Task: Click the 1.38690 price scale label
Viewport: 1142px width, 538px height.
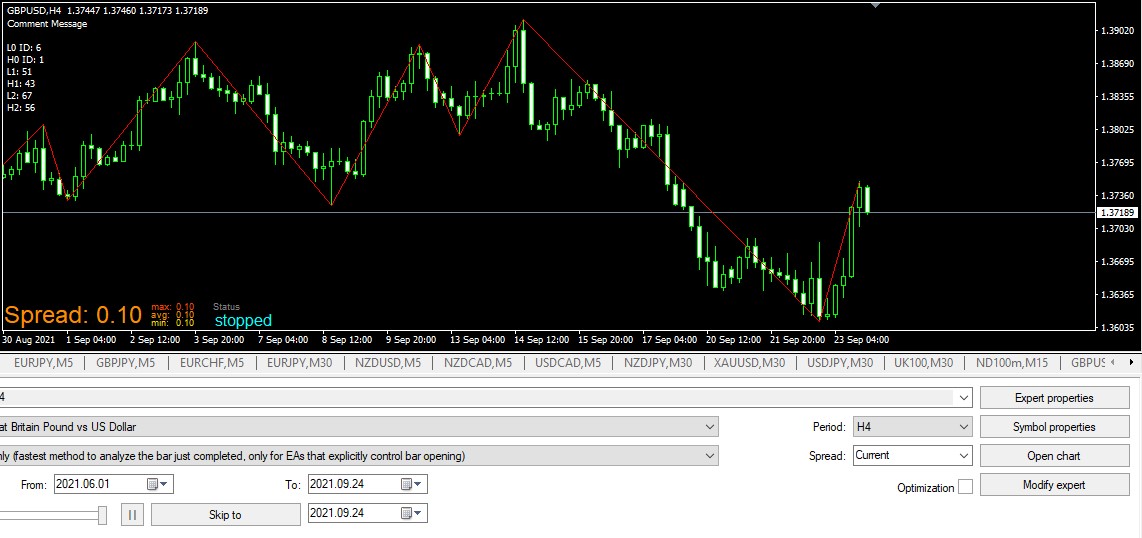Action: click(1119, 64)
